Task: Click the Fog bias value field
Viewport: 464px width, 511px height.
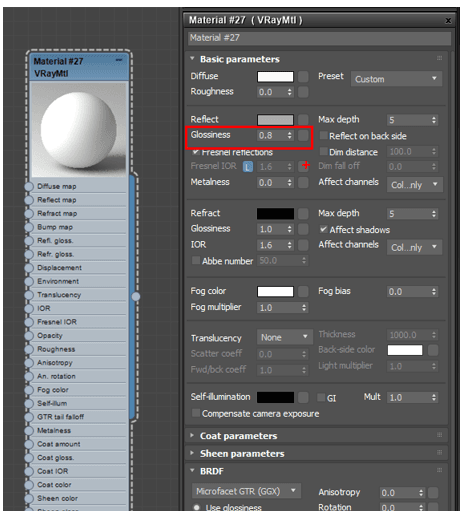Action: click(409, 292)
